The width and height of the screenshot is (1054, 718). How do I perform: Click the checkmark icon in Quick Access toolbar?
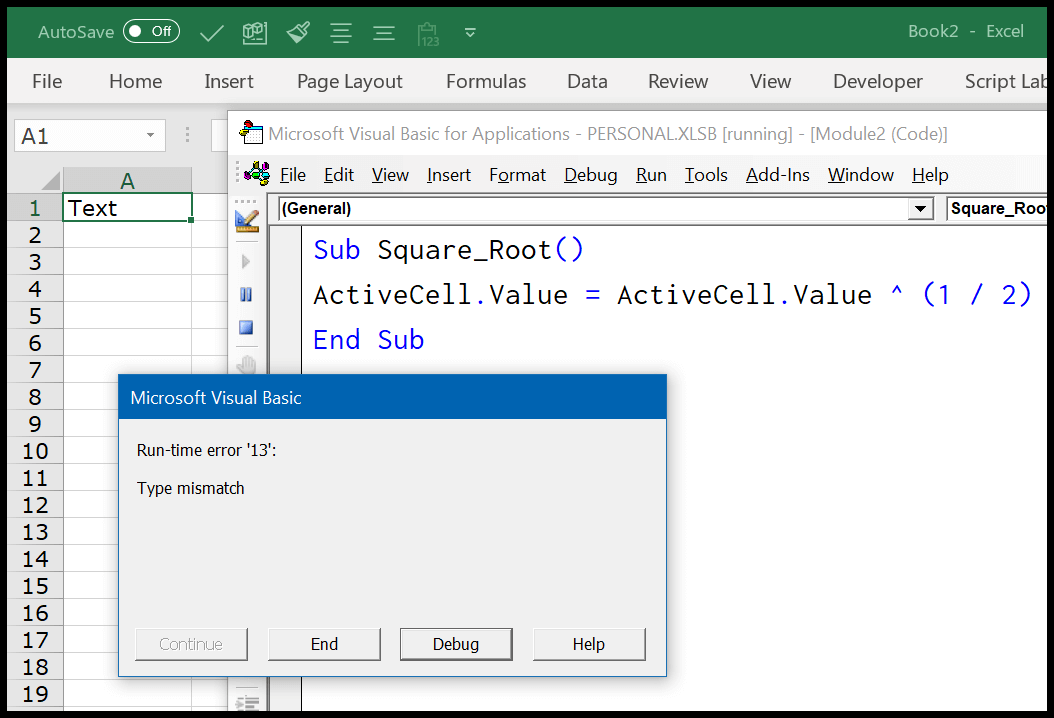tap(211, 32)
